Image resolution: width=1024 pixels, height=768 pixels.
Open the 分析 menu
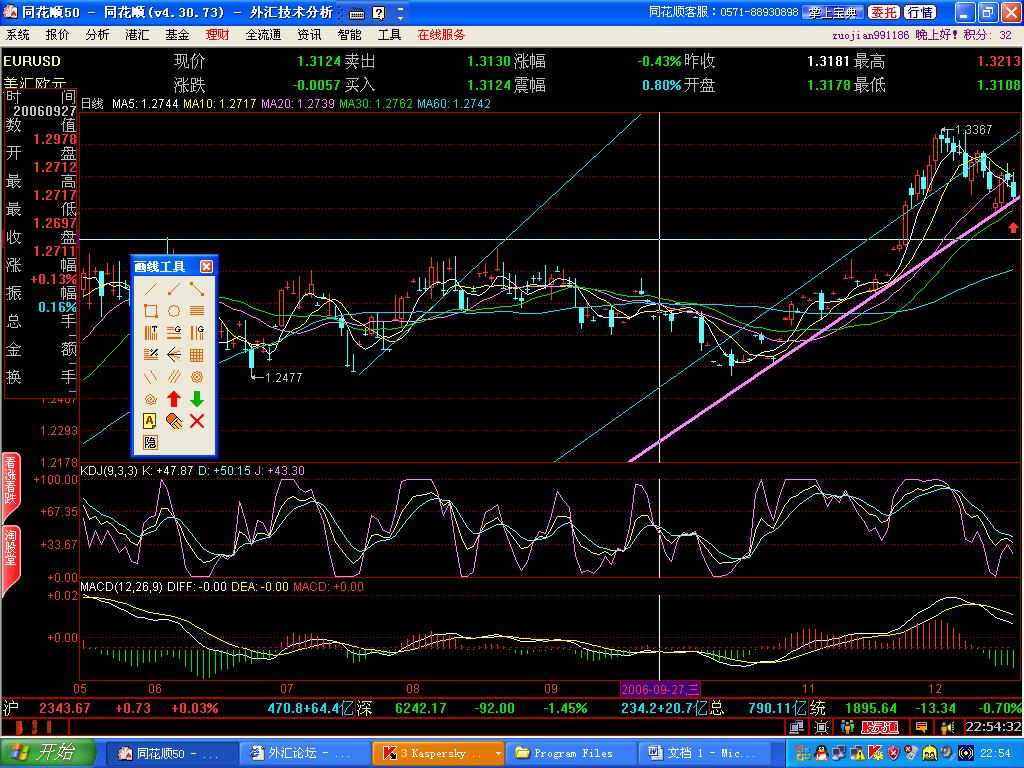pos(97,35)
